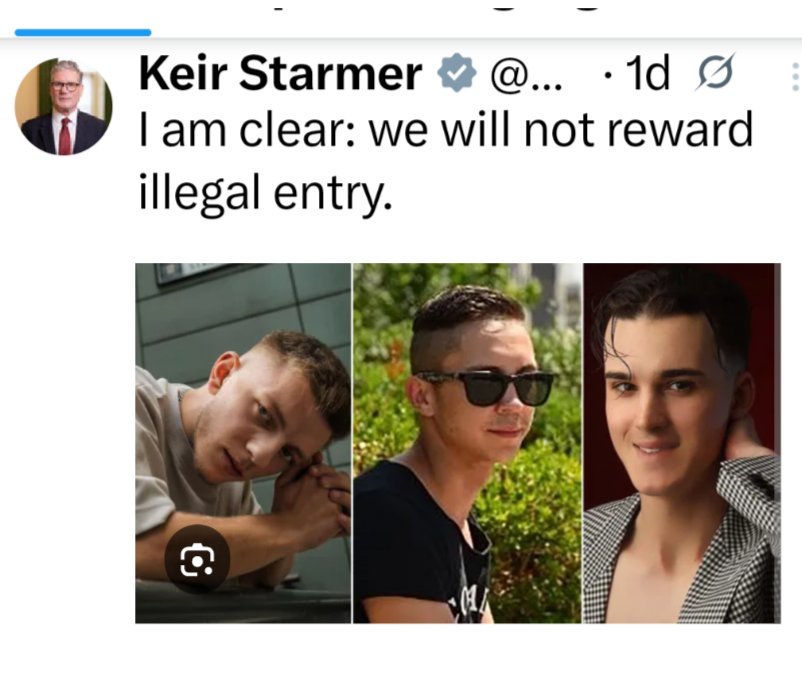This screenshot has width=802, height=688.
Task: Click the Keir Starmer display name
Action: (x=280, y=73)
